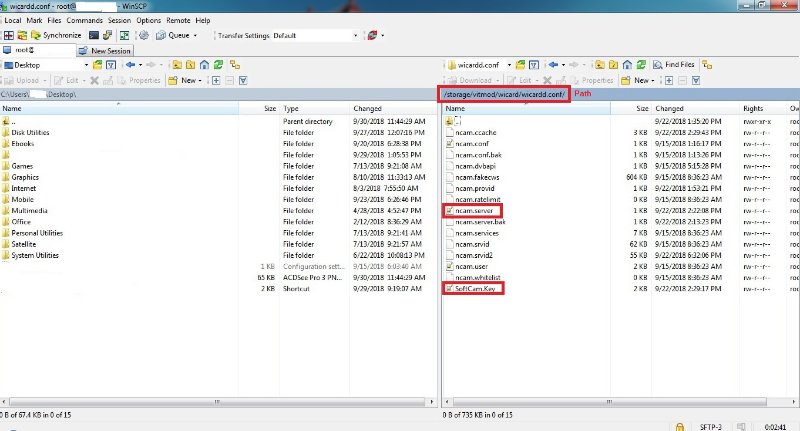The image size is (800, 431).
Task: Go to home directory in remote panel
Action: (x=628, y=65)
